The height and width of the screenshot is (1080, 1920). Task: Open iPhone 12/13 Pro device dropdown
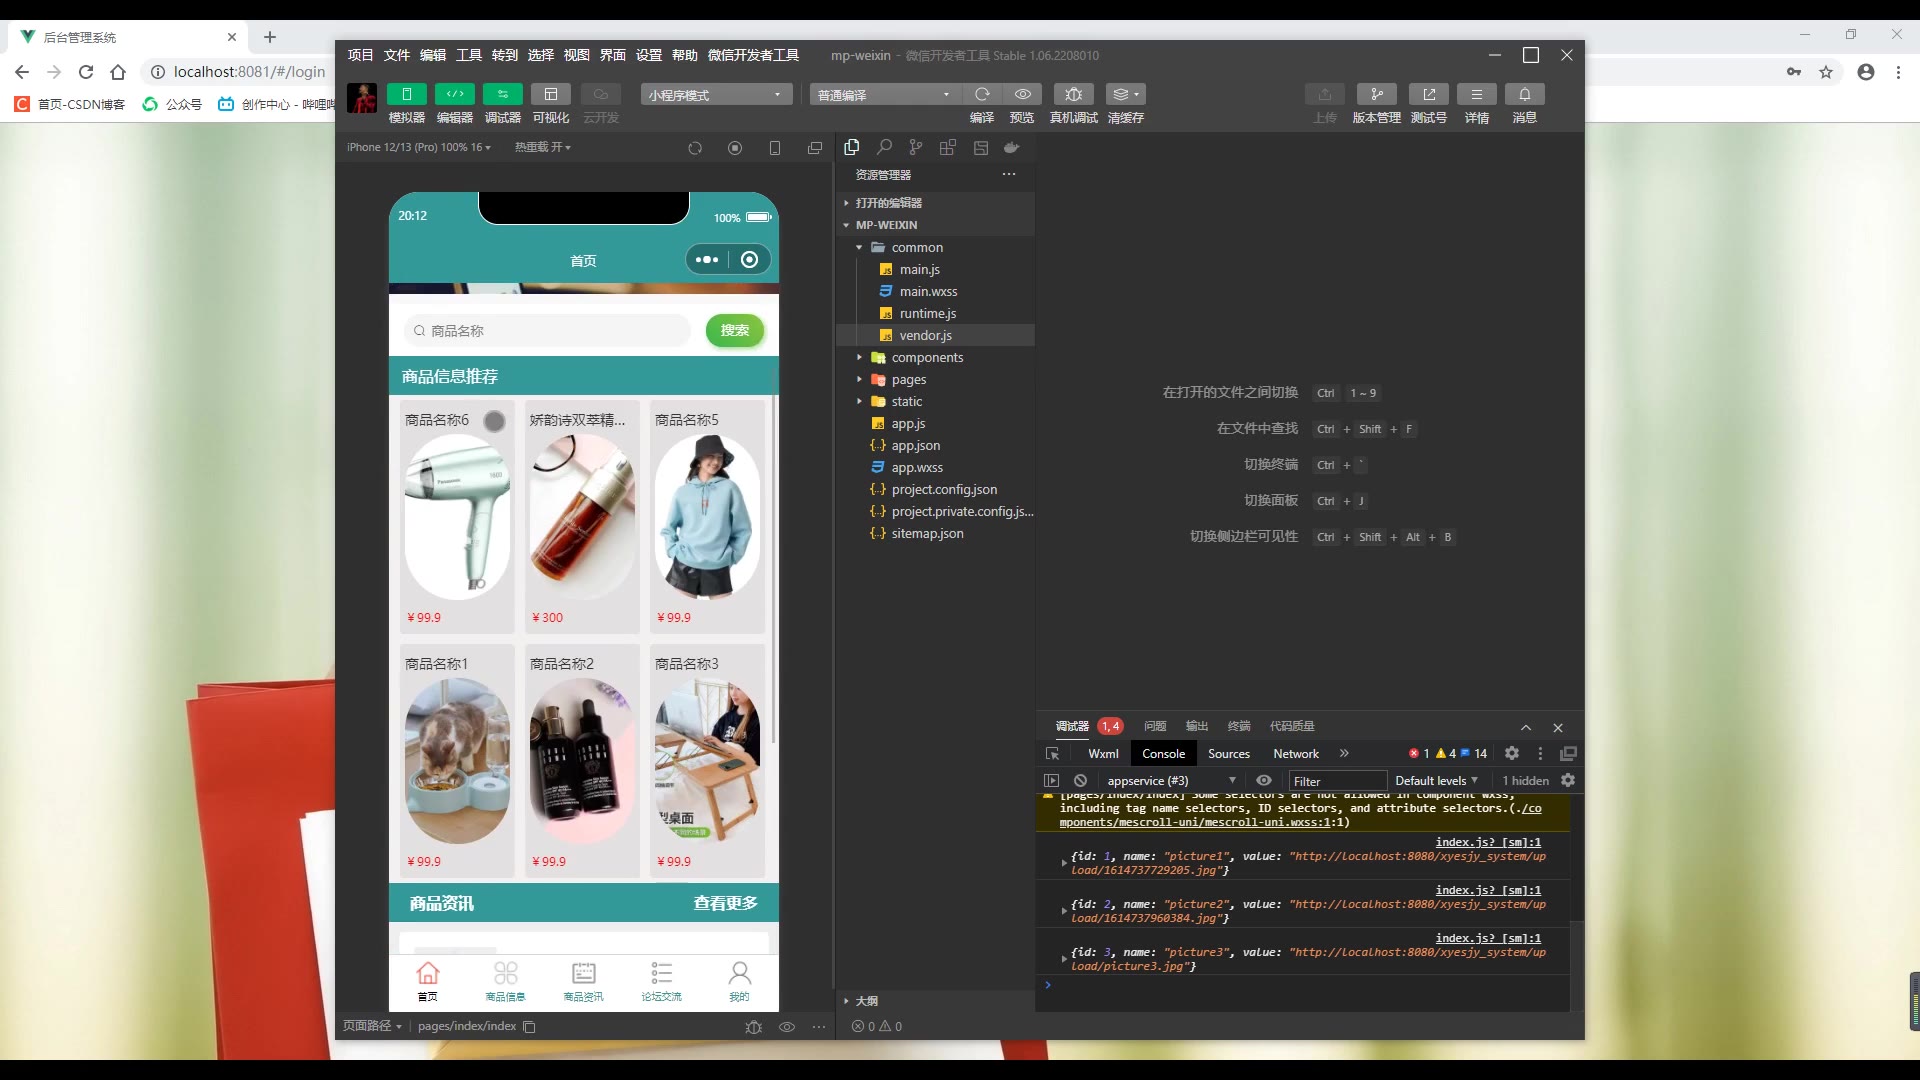(419, 147)
